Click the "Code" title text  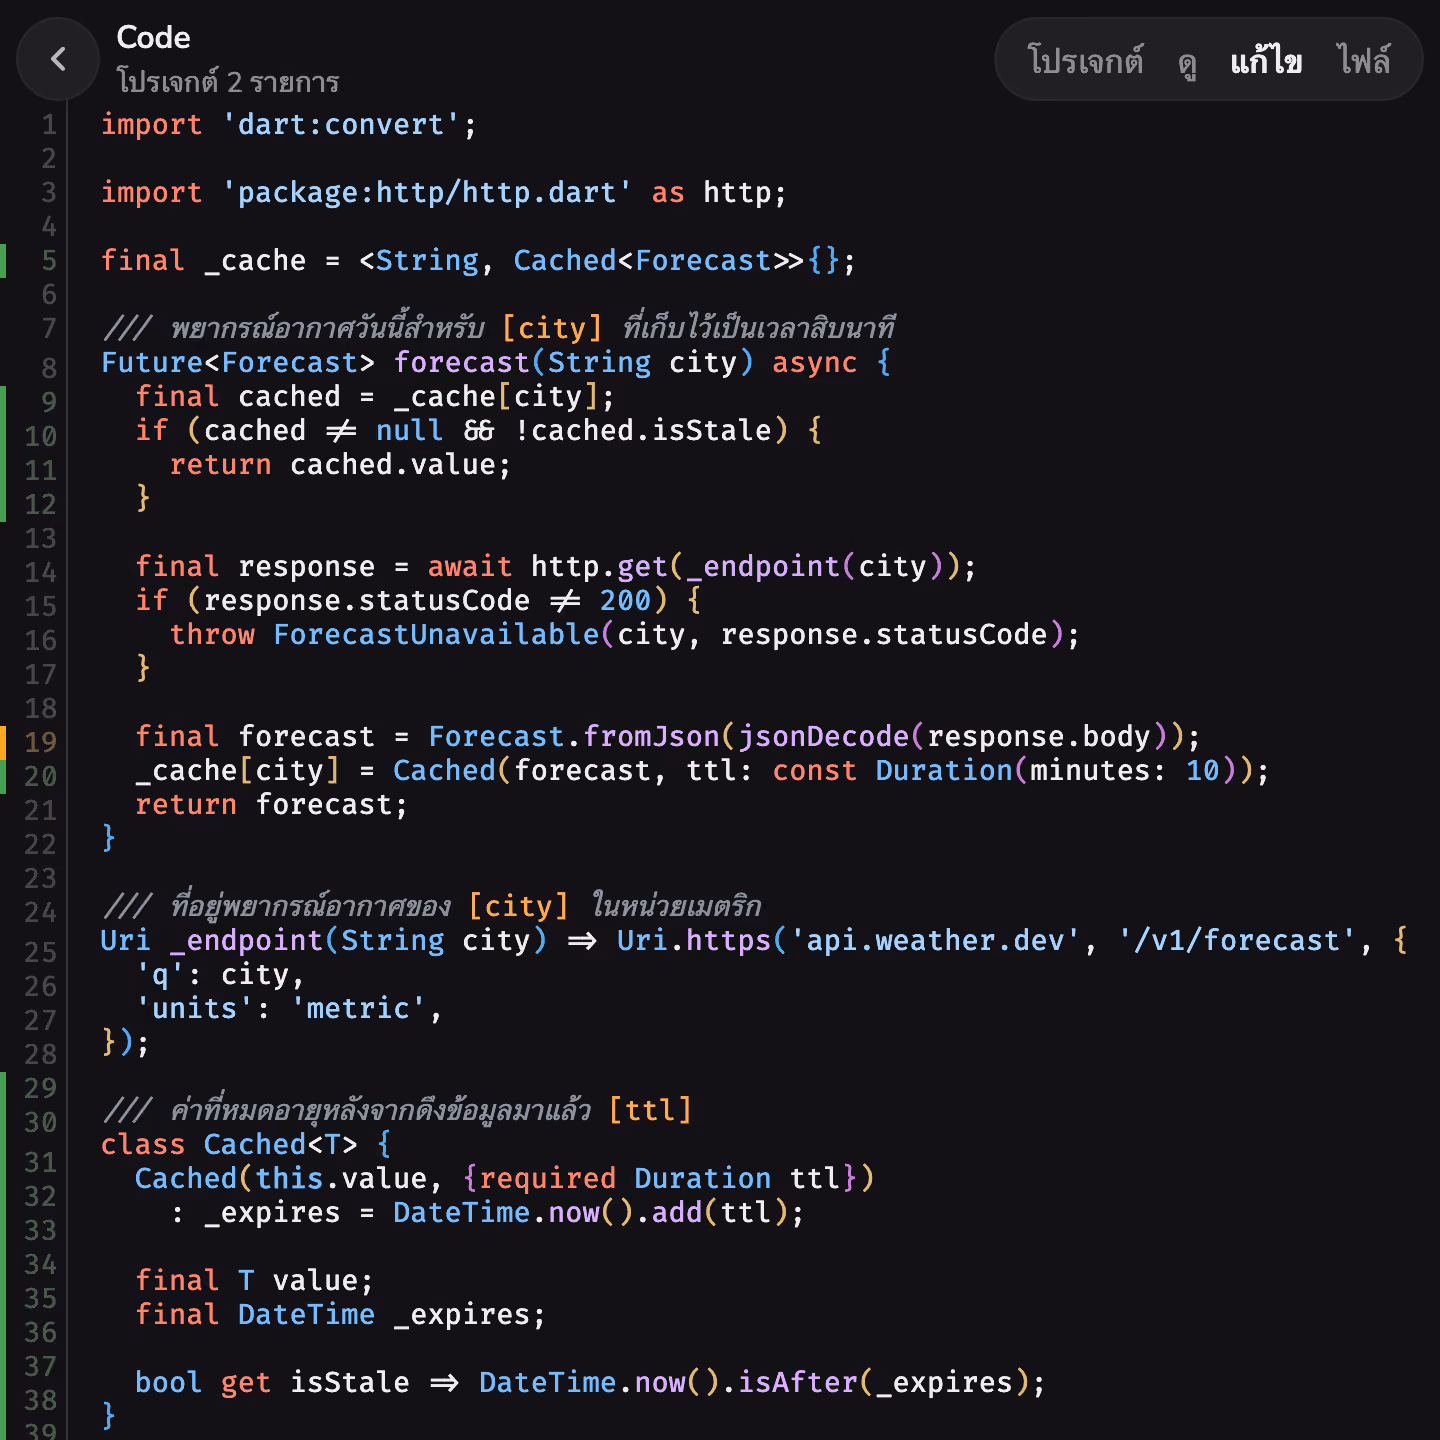click(153, 37)
